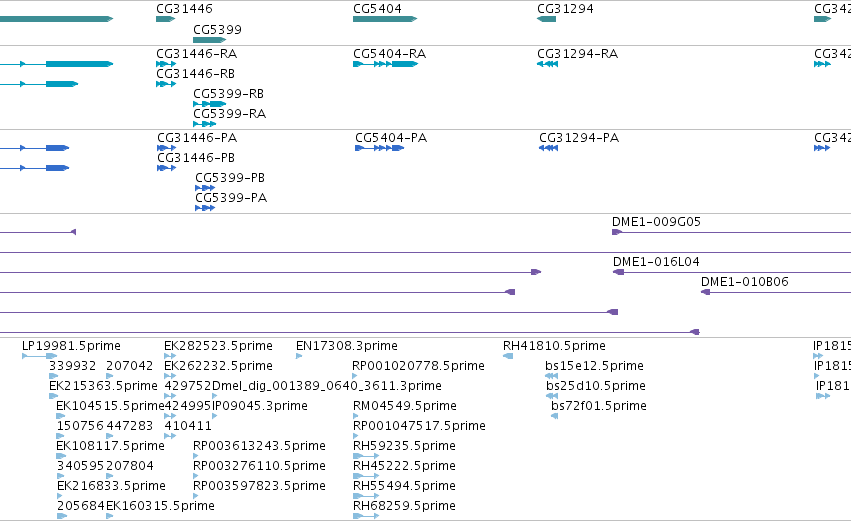Click the CG31446 gene label
This screenshot has height=521, width=851.
185,9
